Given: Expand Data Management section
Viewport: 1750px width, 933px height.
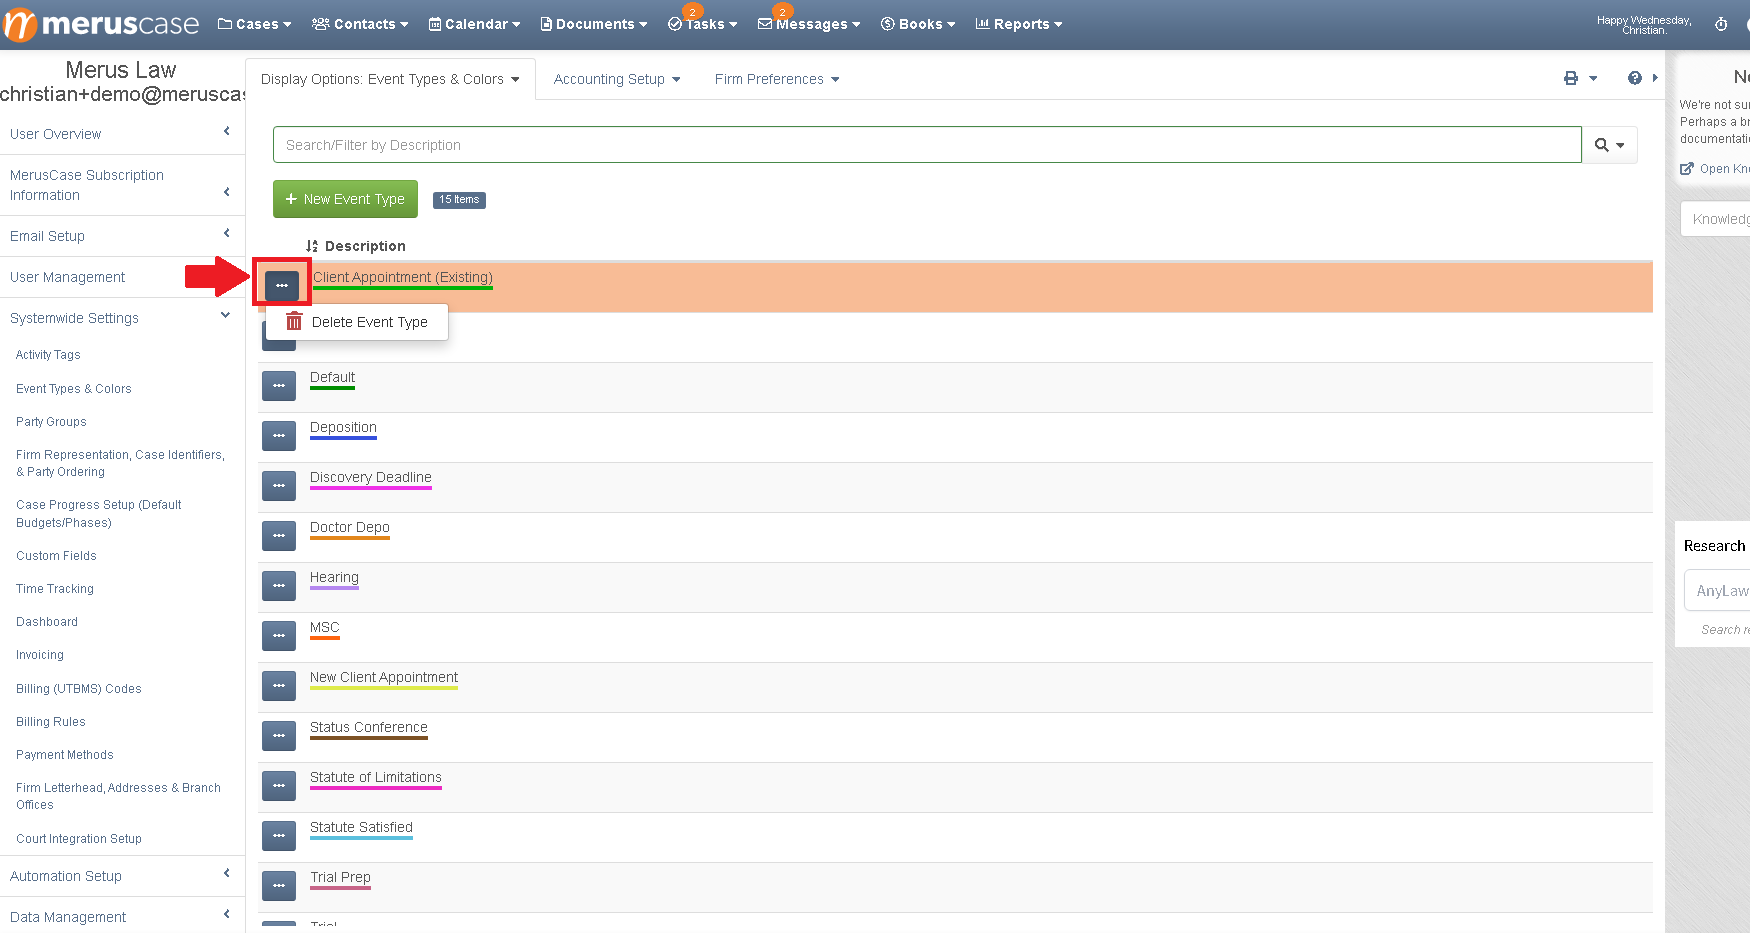Looking at the screenshot, I should [120, 916].
